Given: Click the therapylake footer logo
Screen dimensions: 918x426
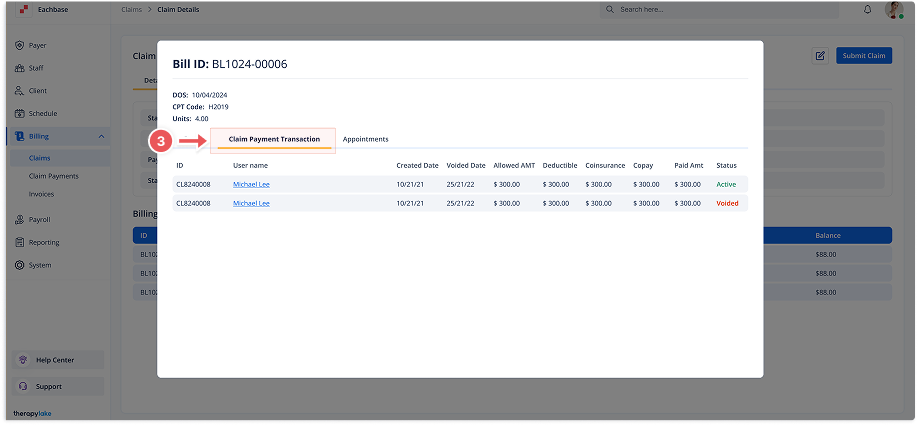Looking at the screenshot, I should click(x=32, y=413).
